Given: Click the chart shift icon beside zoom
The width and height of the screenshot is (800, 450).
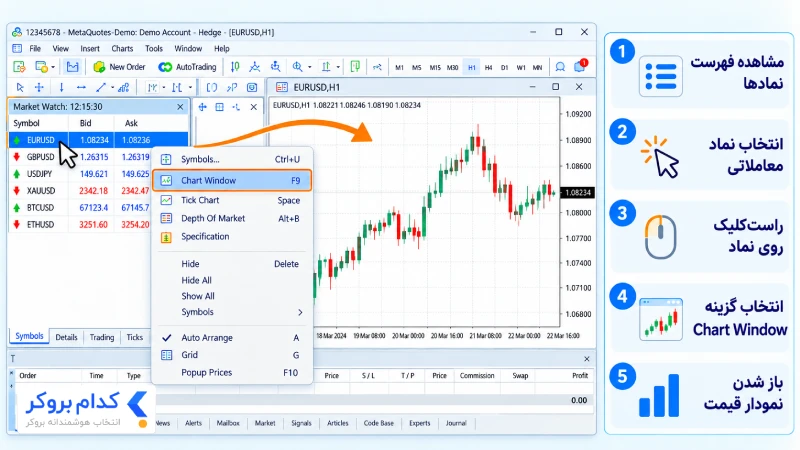Looking at the screenshot, I should click(326, 67).
